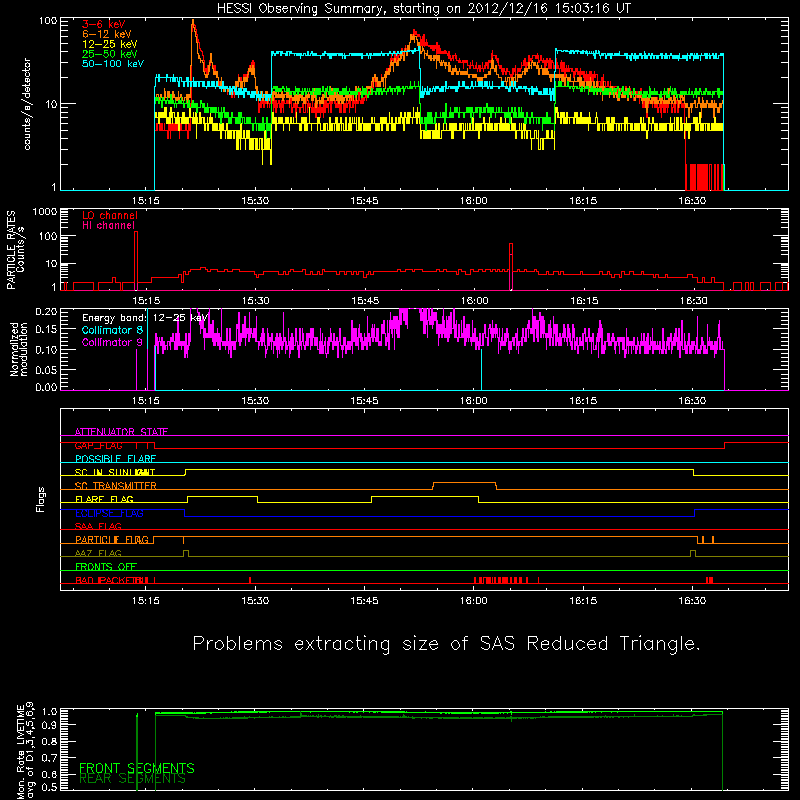Click the 1000 label on the particle rates axis
The image size is (800, 800).
point(45,212)
